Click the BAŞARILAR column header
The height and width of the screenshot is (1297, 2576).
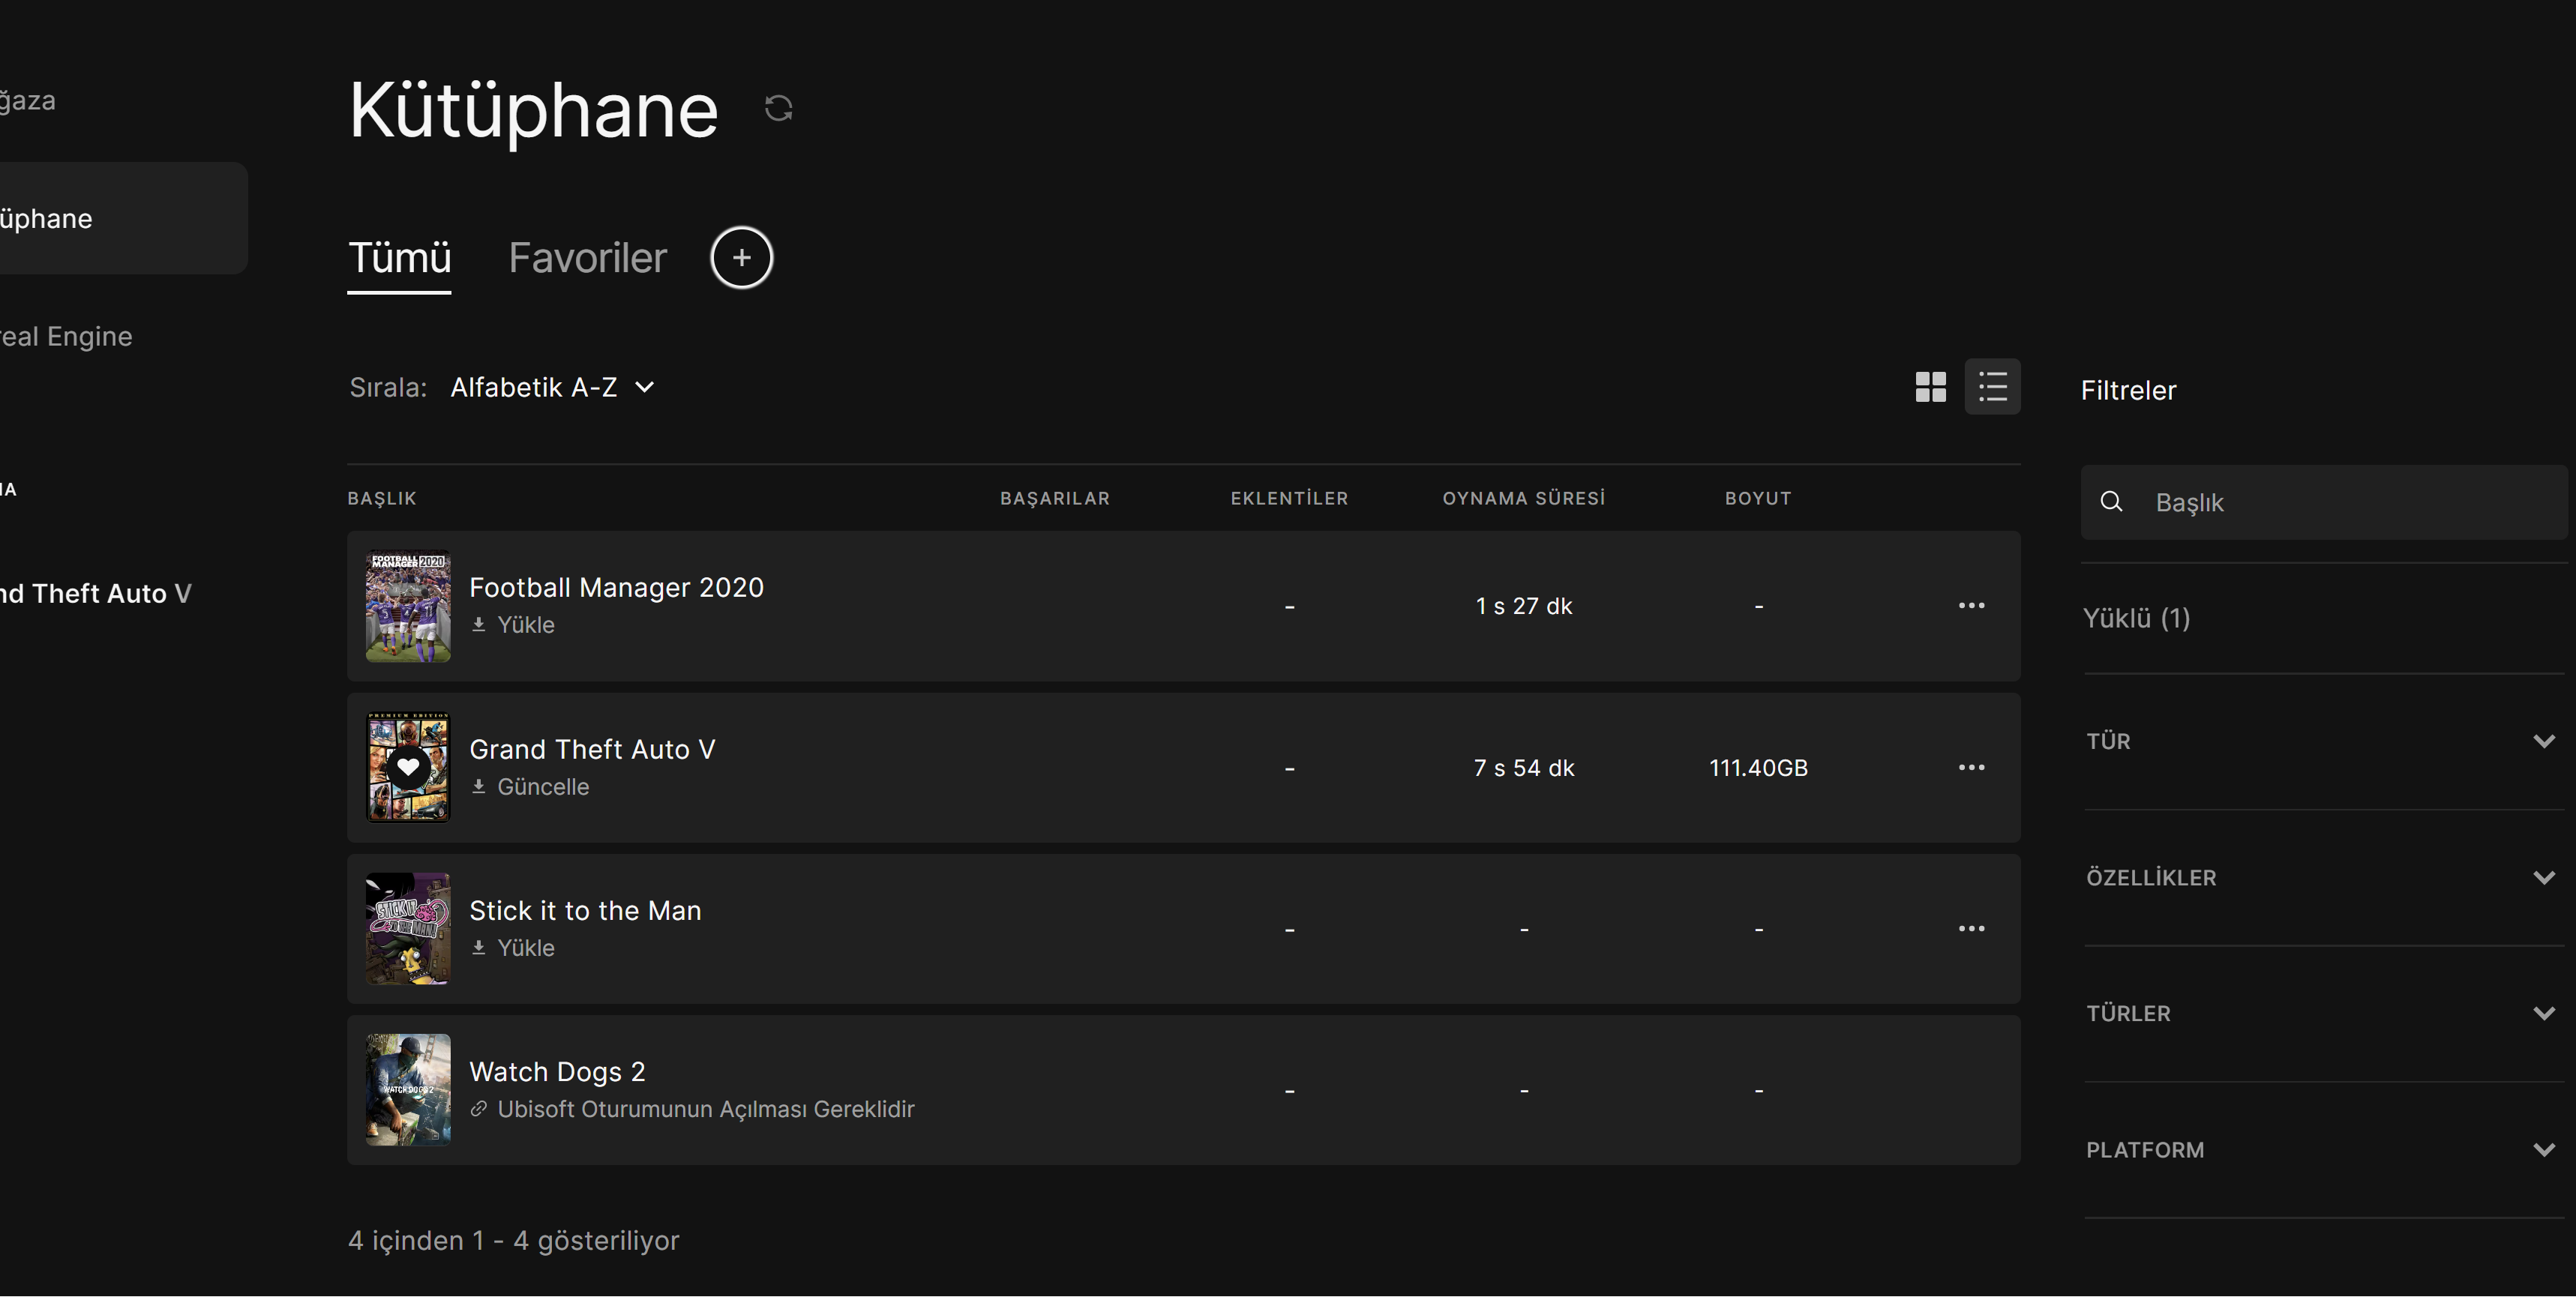click(x=1055, y=498)
